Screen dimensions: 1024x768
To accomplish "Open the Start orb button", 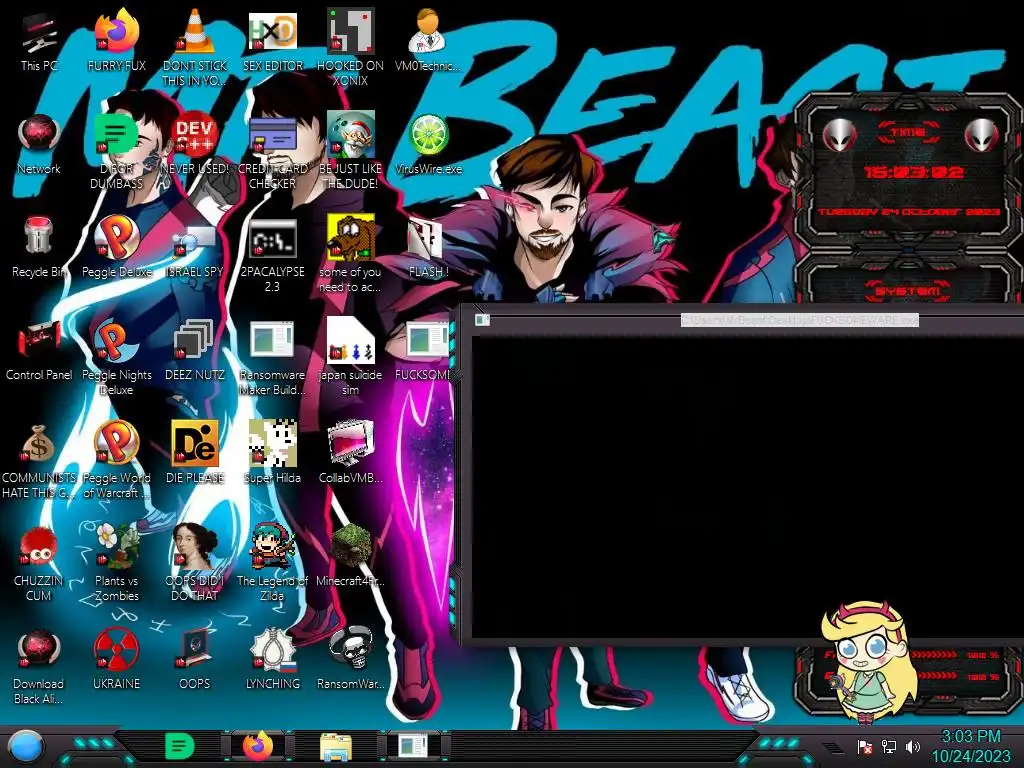I will 25,747.
